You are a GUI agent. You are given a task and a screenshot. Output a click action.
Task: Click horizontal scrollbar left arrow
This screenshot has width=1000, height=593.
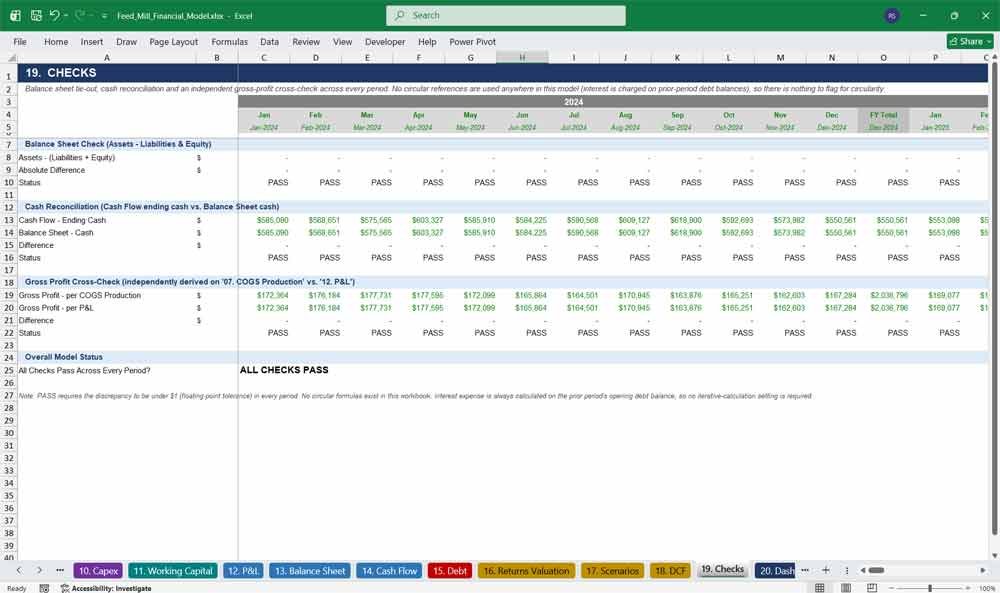tap(863, 570)
